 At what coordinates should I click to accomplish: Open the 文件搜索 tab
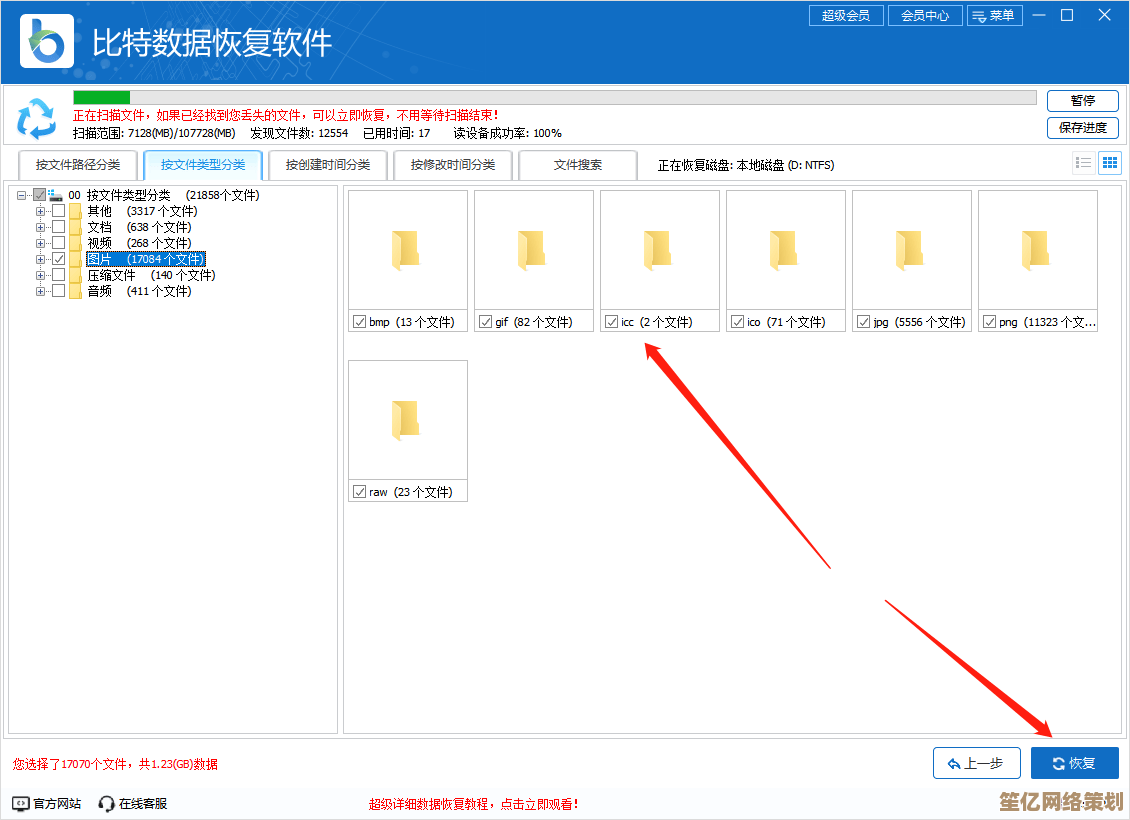pos(578,165)
